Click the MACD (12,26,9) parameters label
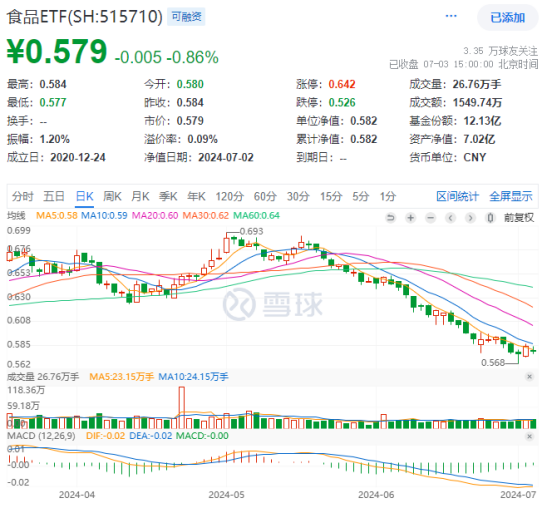 [41, 436]
